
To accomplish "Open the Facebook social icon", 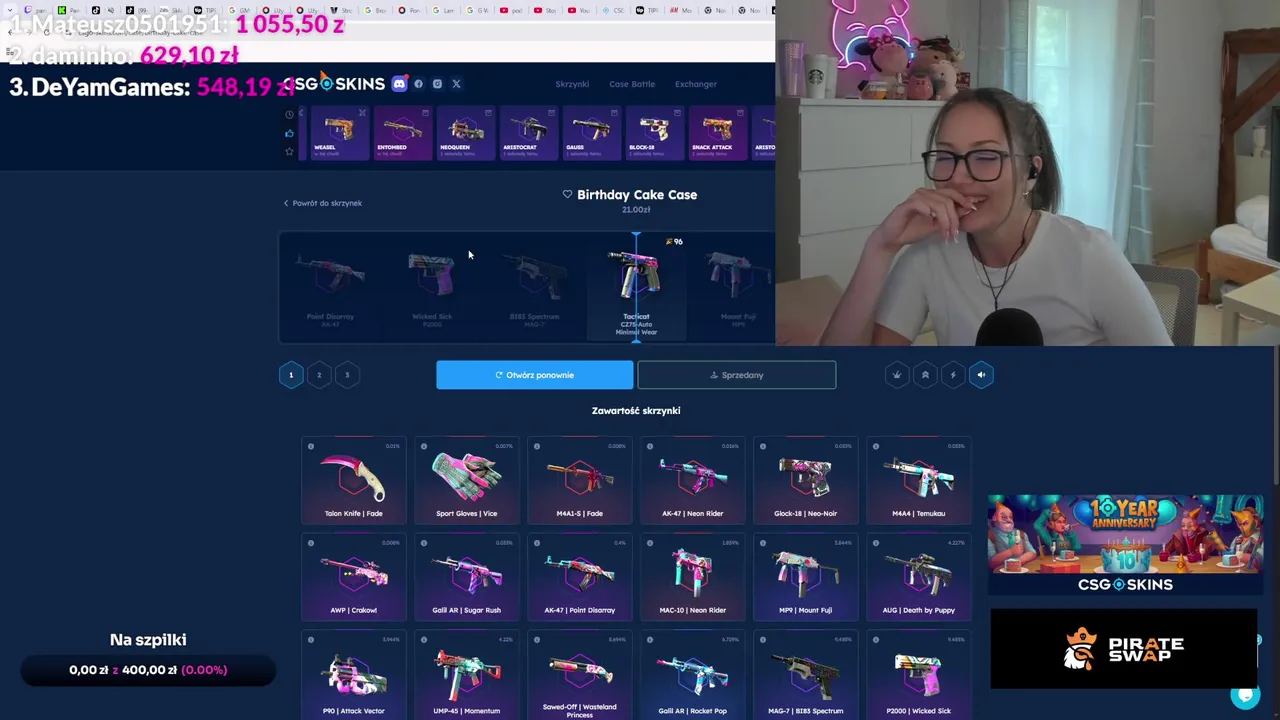I will [418, 84].
